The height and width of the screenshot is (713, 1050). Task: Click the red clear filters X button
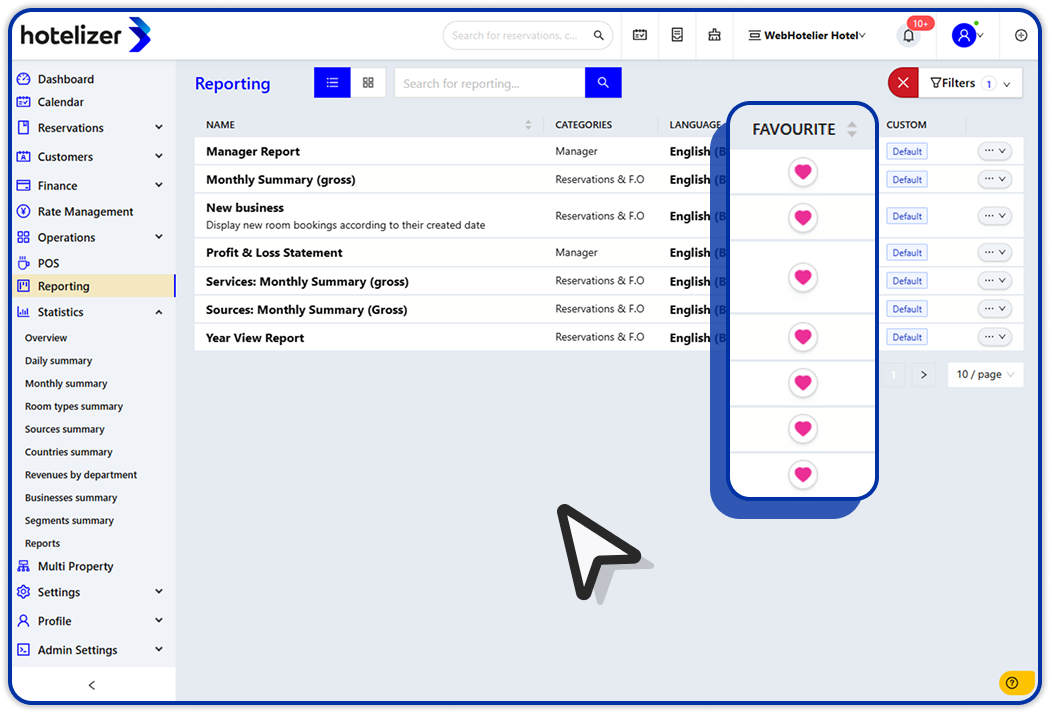tap(903, 83)
